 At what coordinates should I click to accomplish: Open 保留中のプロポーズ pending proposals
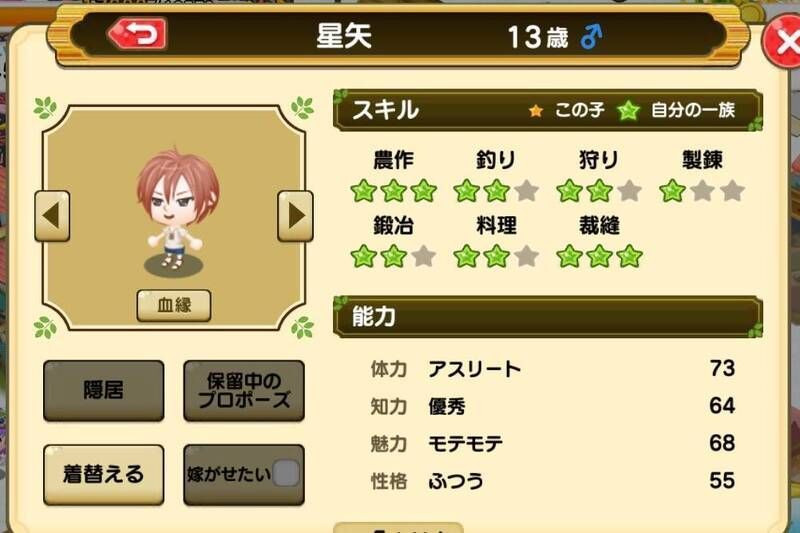244,391
